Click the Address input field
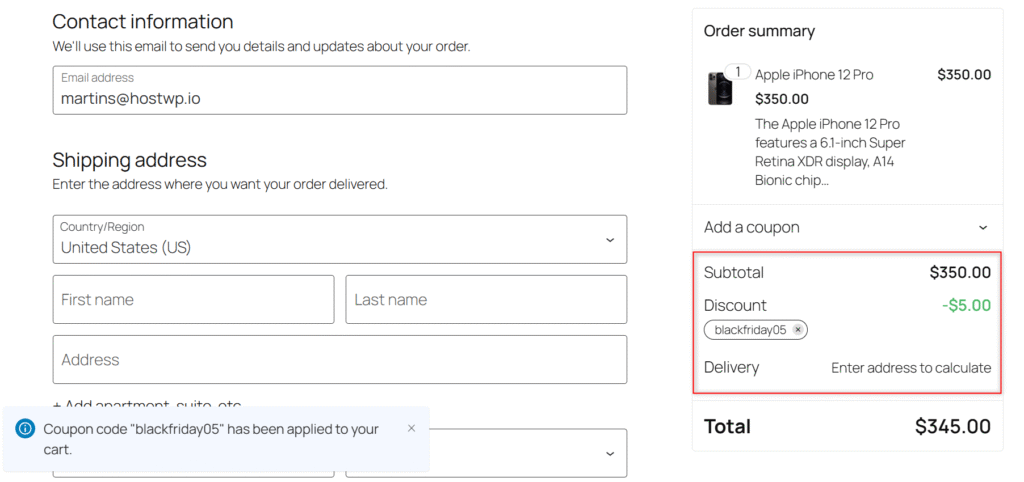Image resolution: width=1024 pixels, height=482 pixels. pos(340,360)
